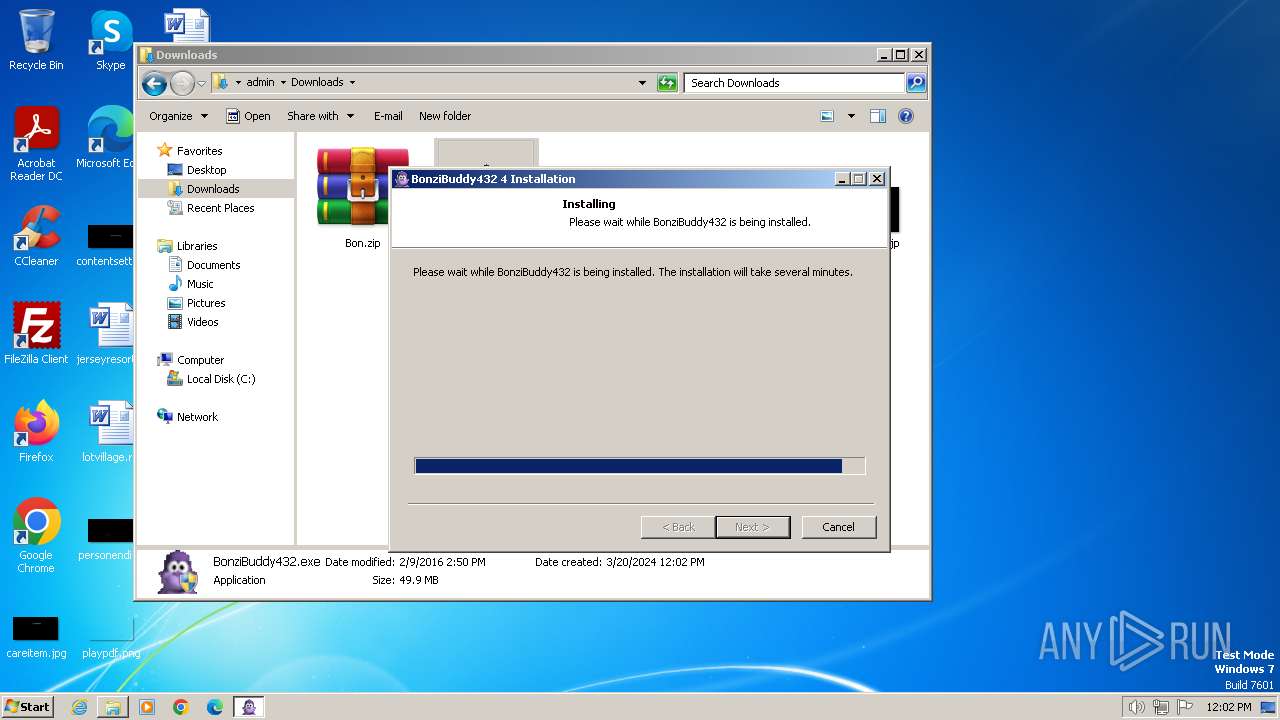Expand the Downloads breadcrumb arrow
Viewport: 1280px width, 720px height.
click(x=352, y=83)
